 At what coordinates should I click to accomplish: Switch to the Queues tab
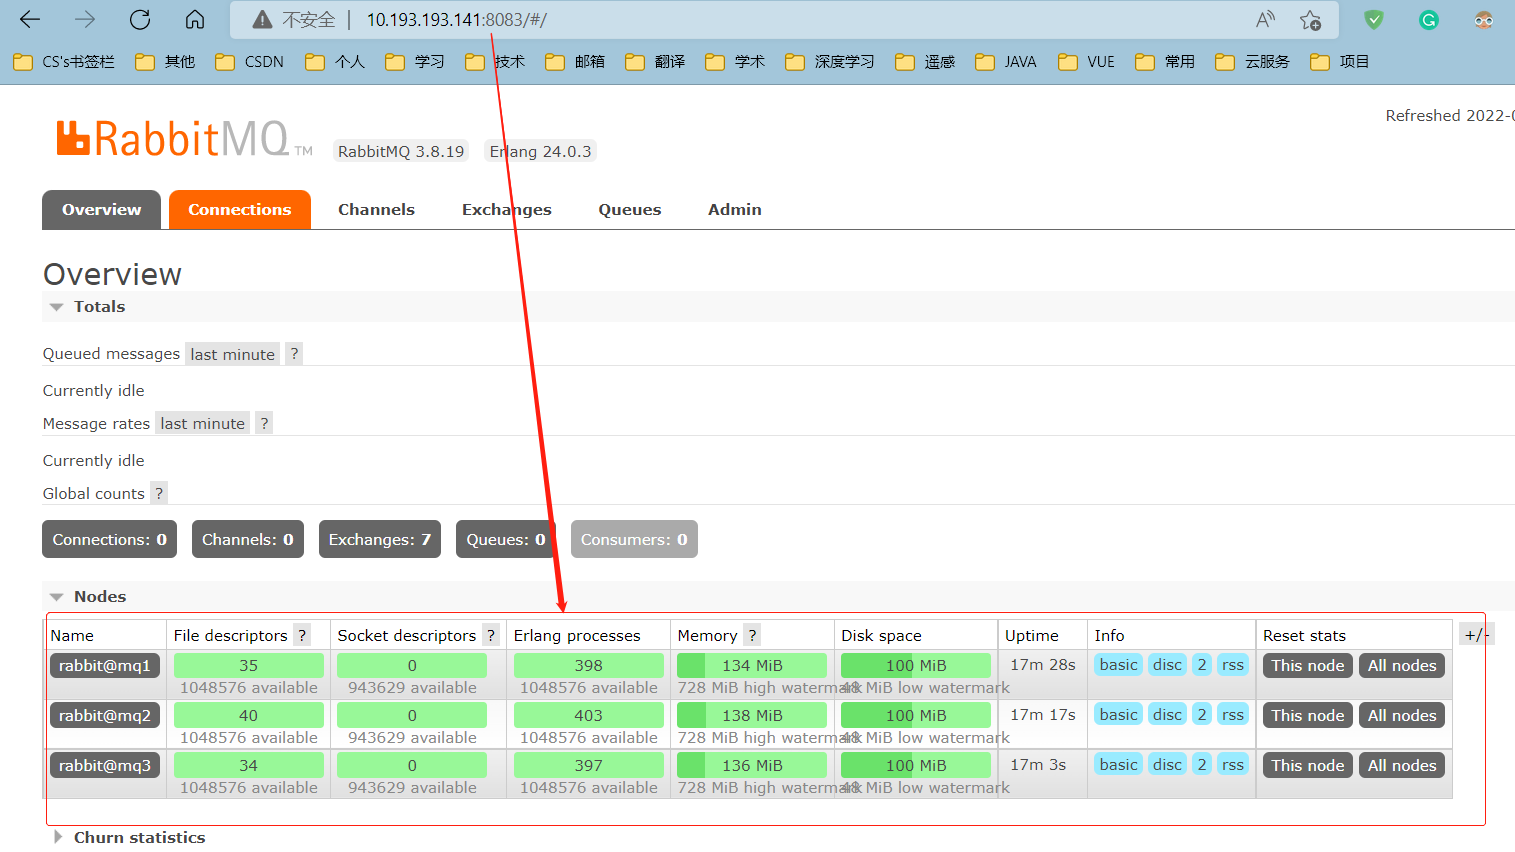click(x=630, y=210)
